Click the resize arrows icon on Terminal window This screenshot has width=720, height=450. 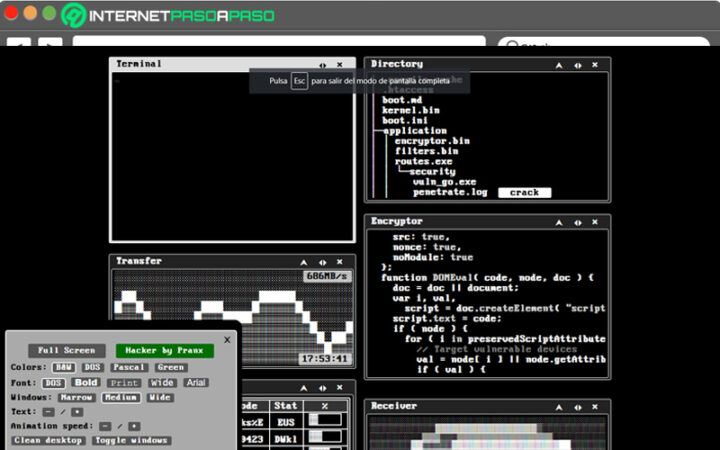tap(323, 64)
